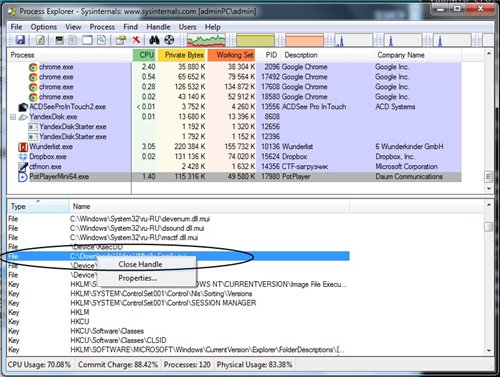The height and width of the screenshot is (377, 500).
Task: Open the System Information toolbar icon
Action: 59,40
